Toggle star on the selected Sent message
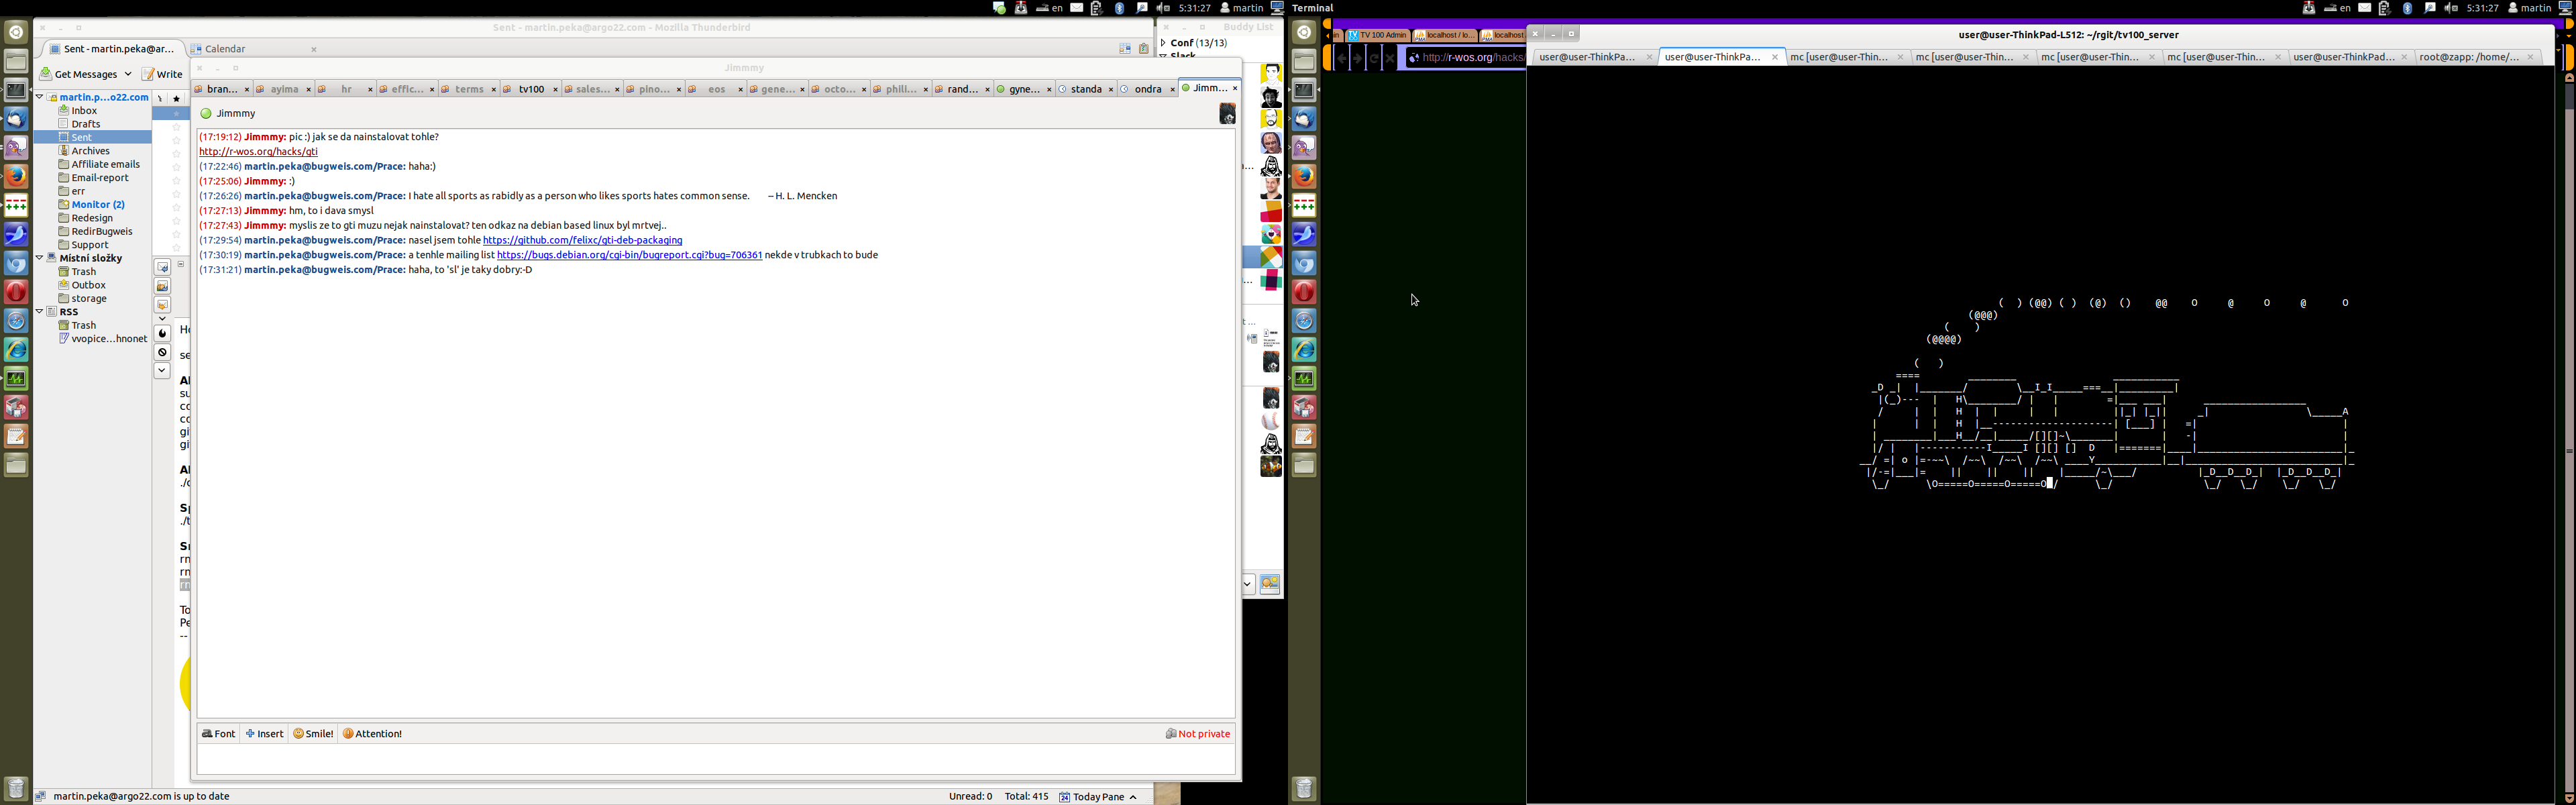The width and height of the screenshot is (2576, 805). pyautogui.click(x=177, y=114)
